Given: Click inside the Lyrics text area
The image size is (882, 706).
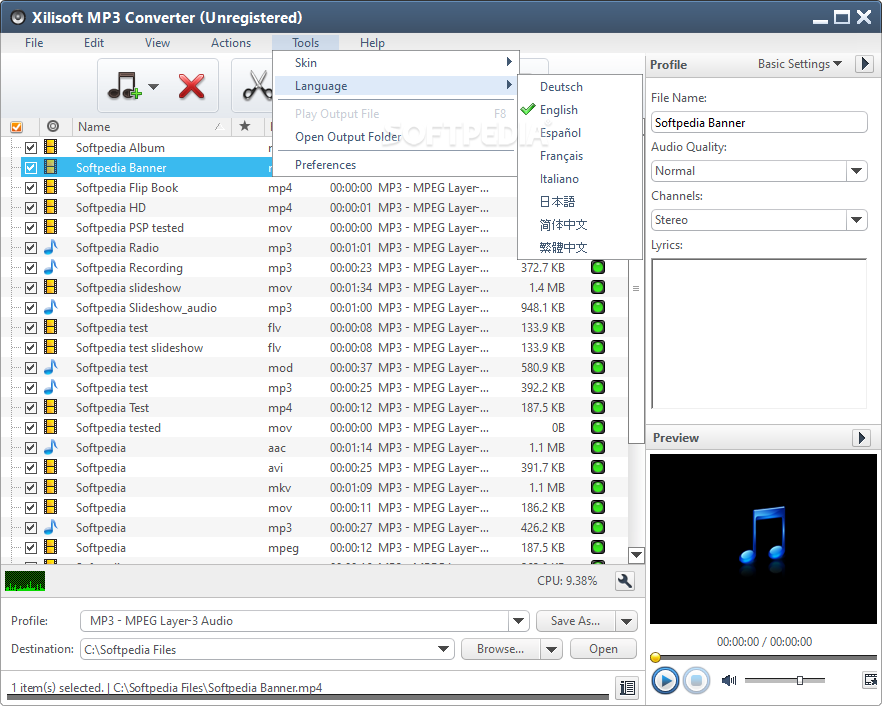Looking at the screenshot, I should click(759, 334).
